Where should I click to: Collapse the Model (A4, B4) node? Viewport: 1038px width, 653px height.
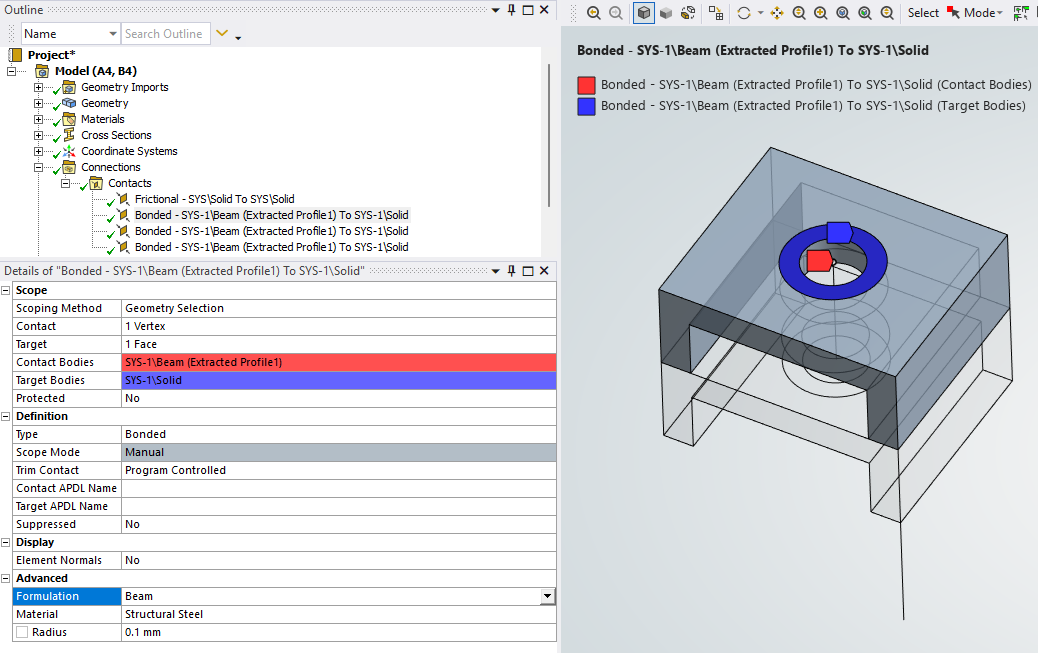point(11,71)
